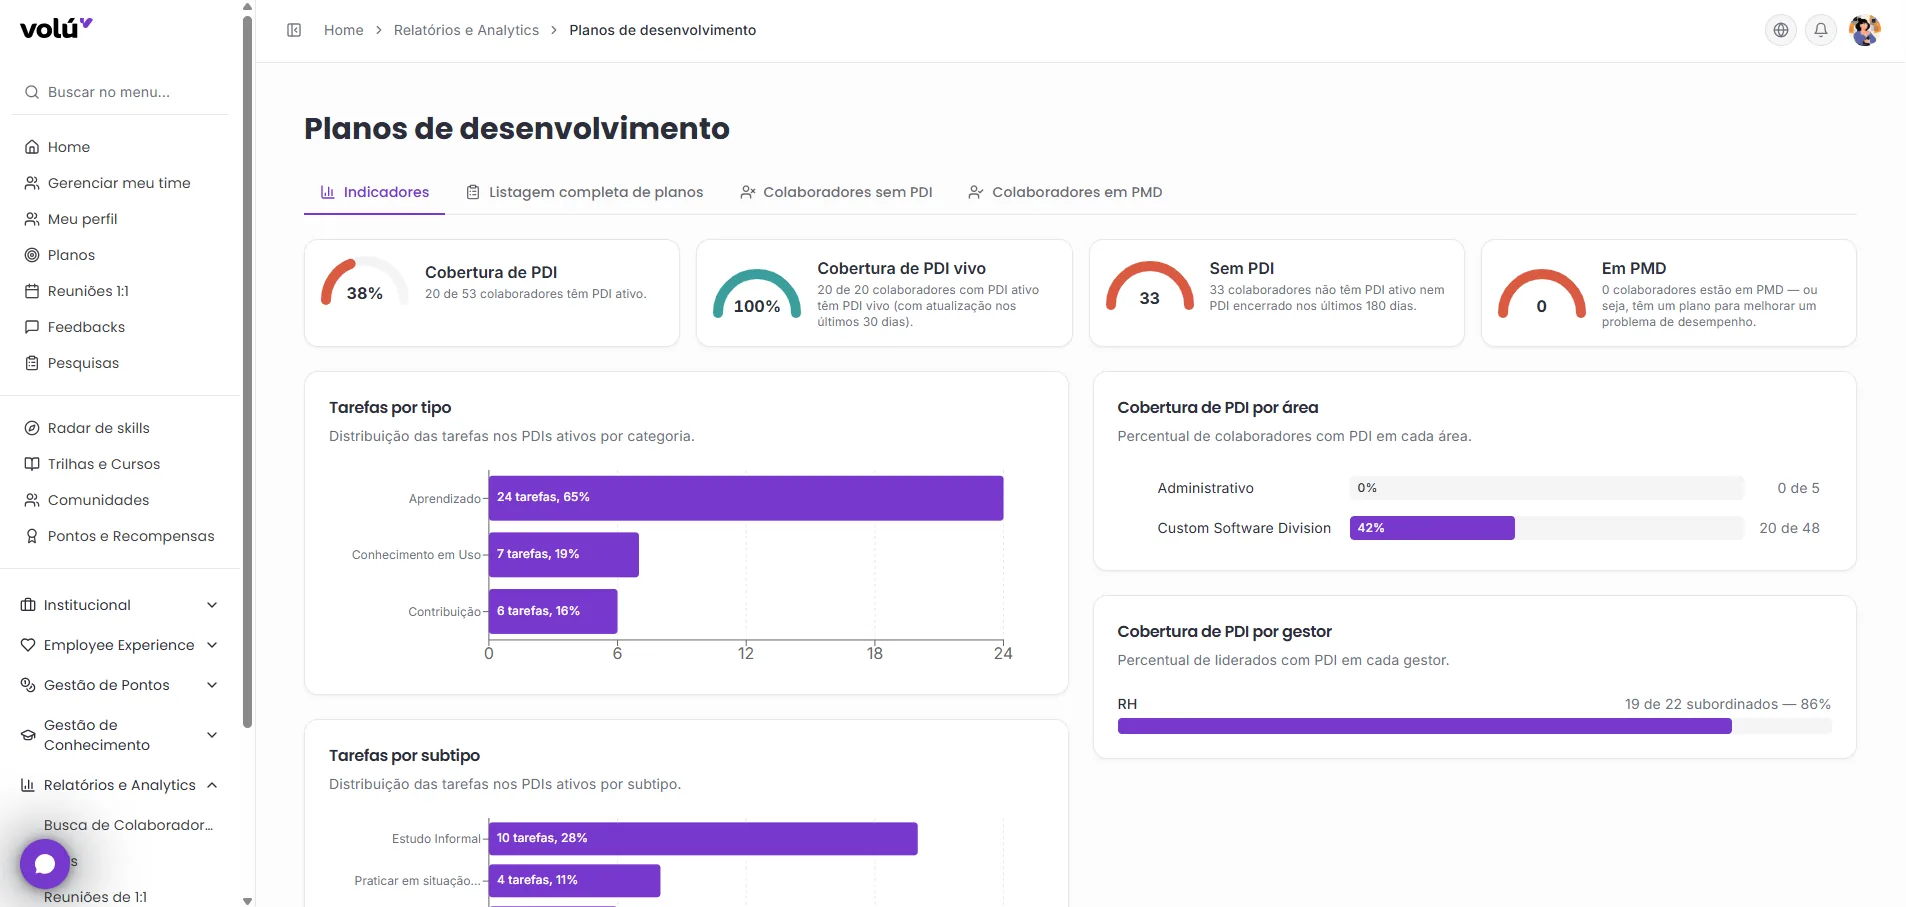The height and width of the screenshot is (907, 1906).
Task: Open Busca de Colaborador submenu item
Action: tap(128, 825)
